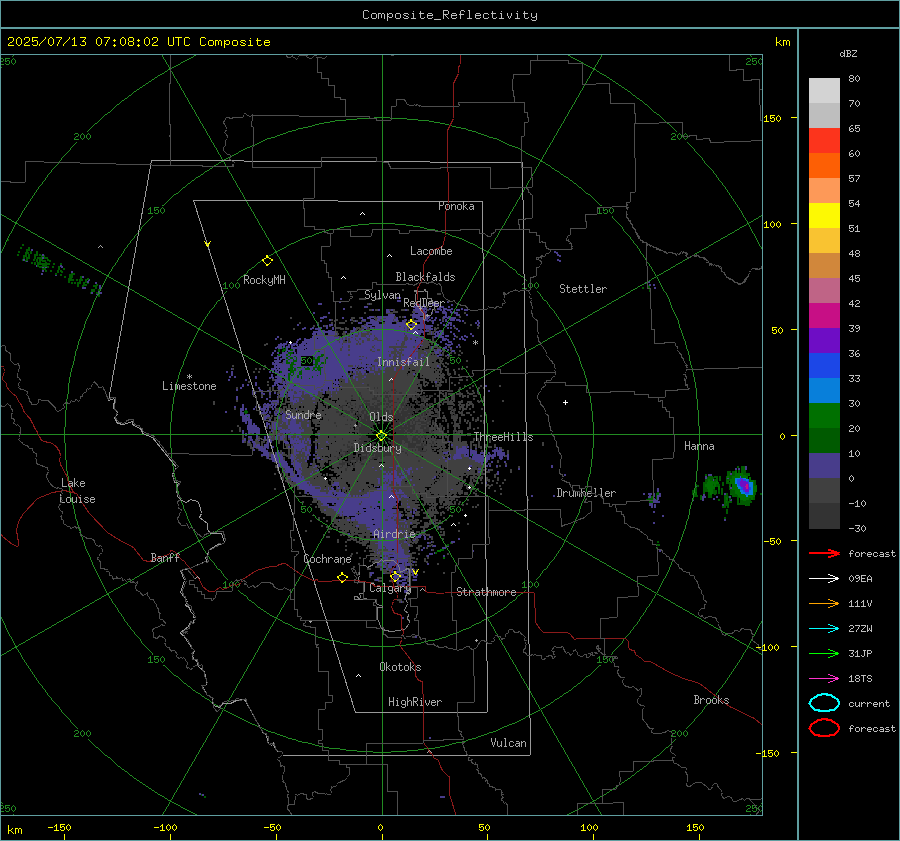Select the 'Sundre' map label
Viewport: 900px width, 841px height.
click(x=303, y=414)
